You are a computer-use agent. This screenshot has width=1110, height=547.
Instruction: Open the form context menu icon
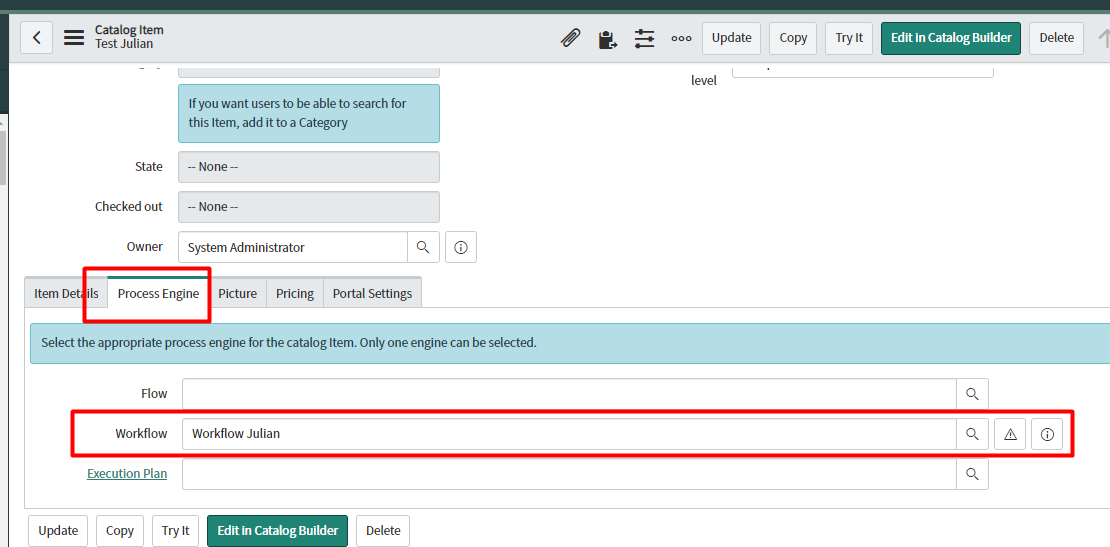pyautogui.click(x=74, y=38)
